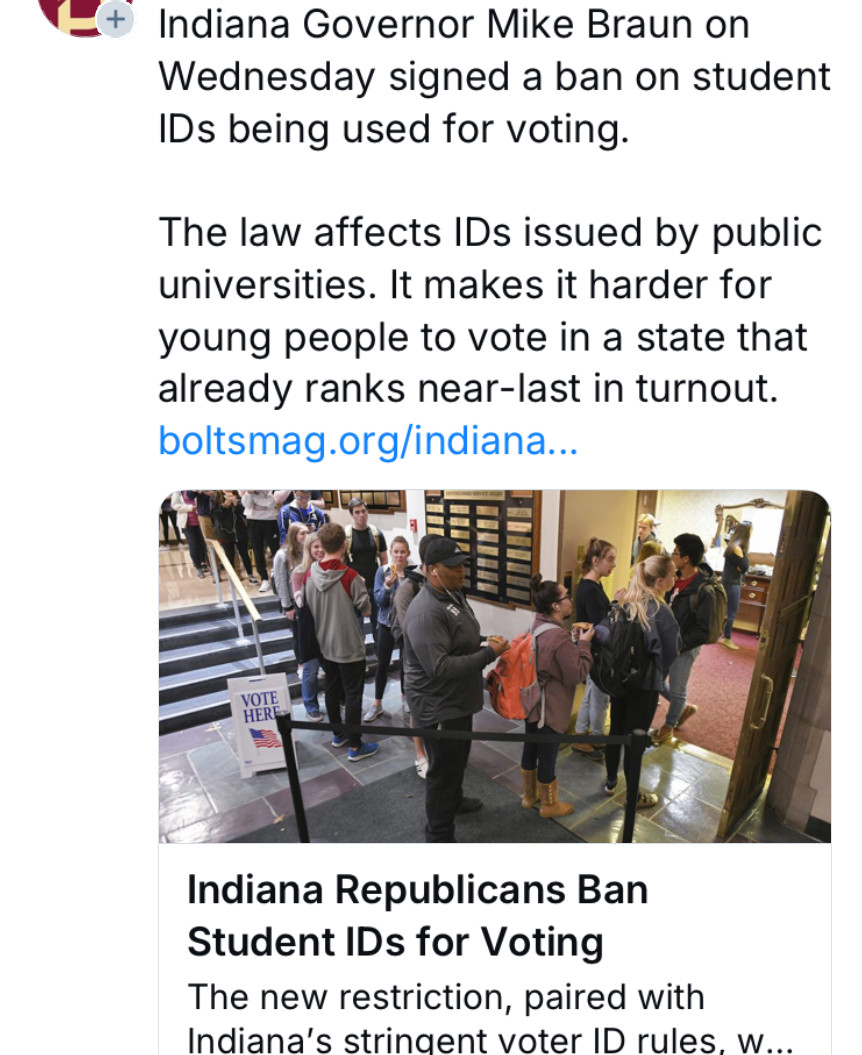The height and width of the screenshot is (1055, 862).
Task: Open the boltsmag.org/indiana link
Action: [x=368, y=441]
